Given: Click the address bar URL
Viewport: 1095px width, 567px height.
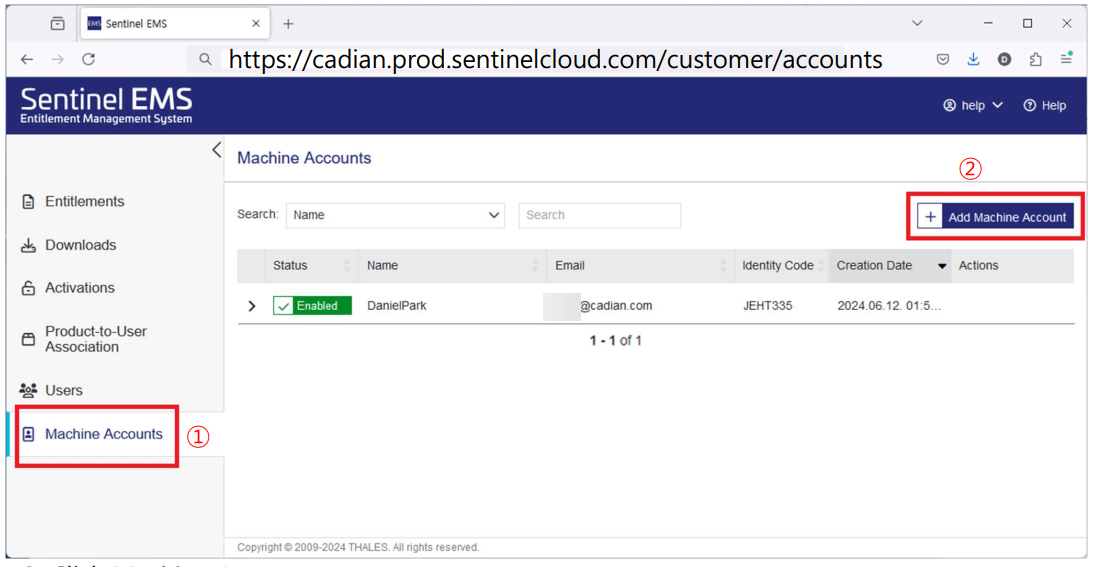Looking at the screenshot, I should coord(556,60).
